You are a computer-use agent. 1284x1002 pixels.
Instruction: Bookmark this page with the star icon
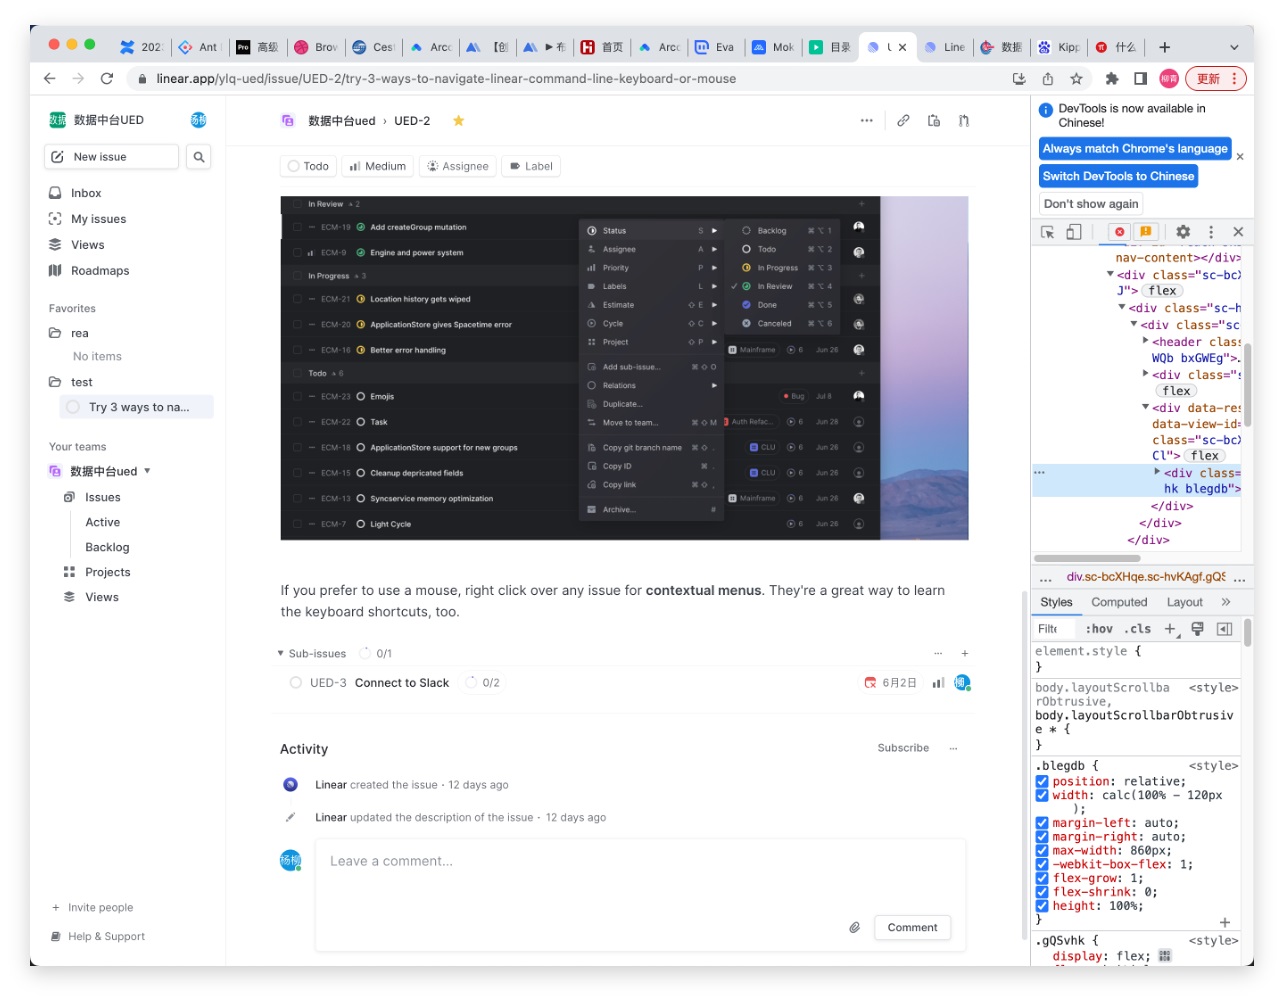[x=1076, y=78]
